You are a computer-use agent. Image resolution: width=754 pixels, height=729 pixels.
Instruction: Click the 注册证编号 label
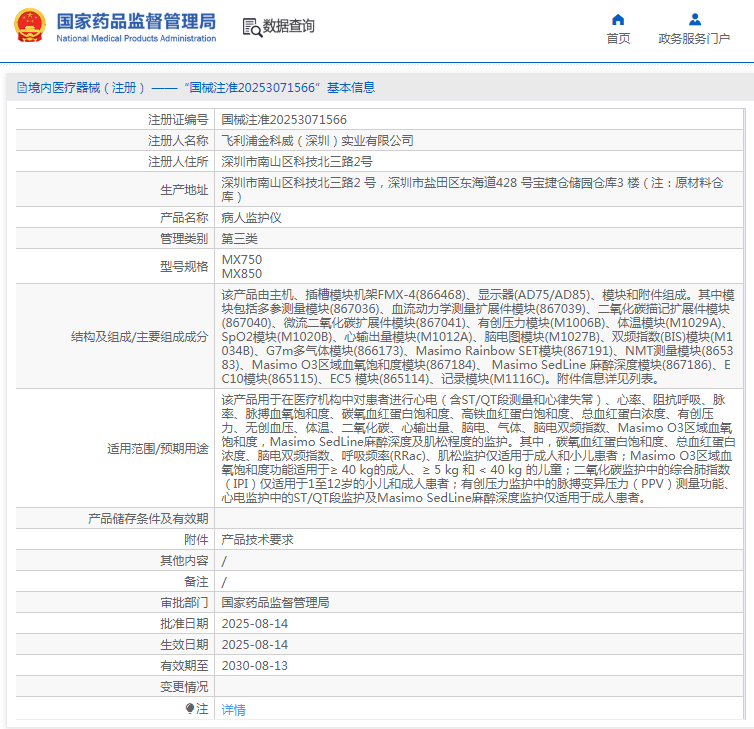tap(178, 120)
